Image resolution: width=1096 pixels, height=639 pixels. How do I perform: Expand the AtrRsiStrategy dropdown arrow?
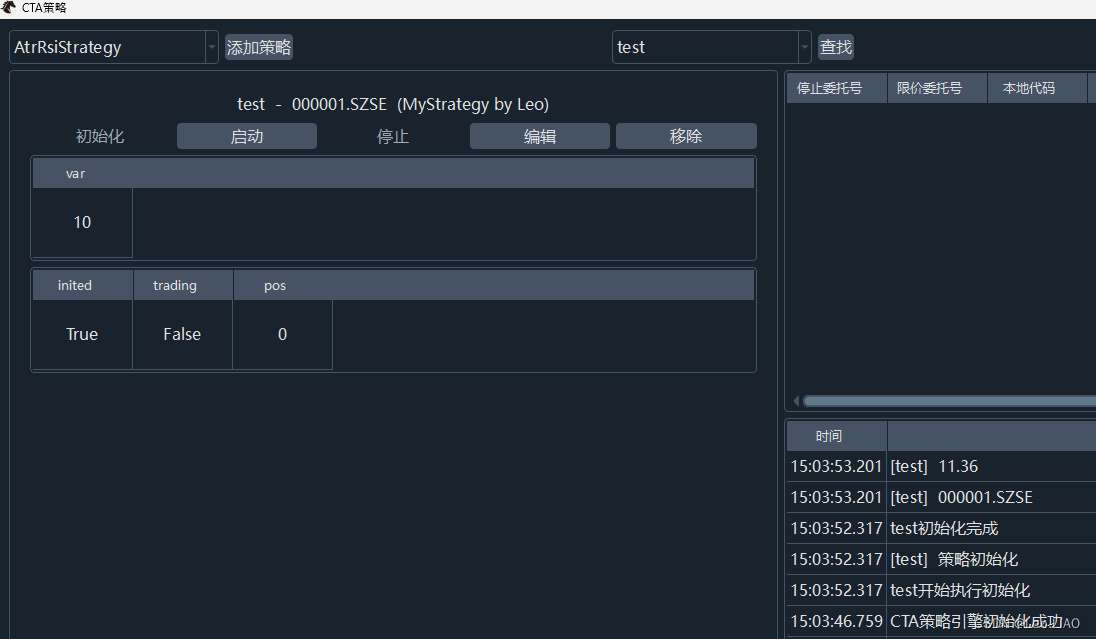(212, 48)
